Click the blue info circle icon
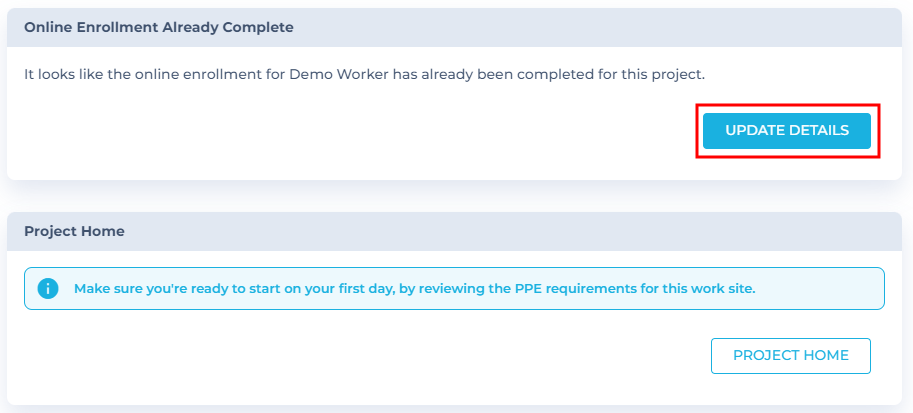The height and width of the screenshot is (413, 913). tap(48, 288)
